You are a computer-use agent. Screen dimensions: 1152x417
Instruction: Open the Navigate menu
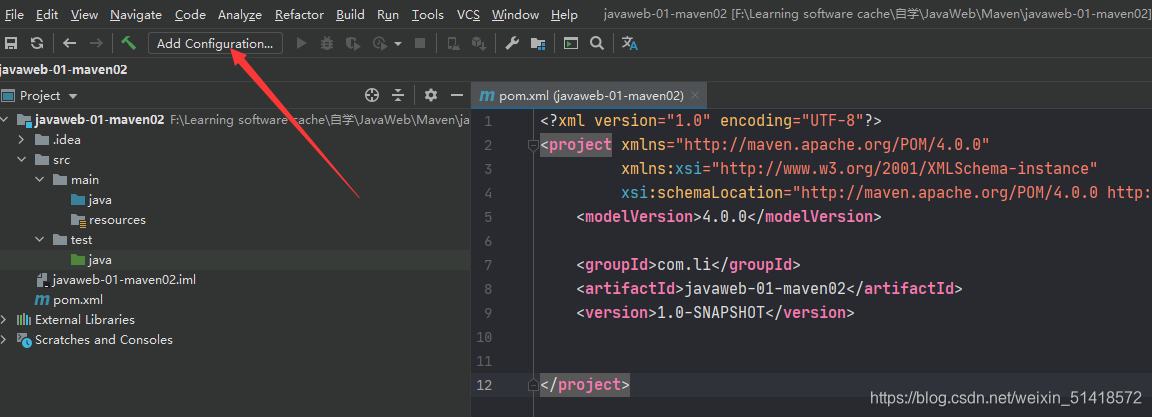(x=136, y=15)
